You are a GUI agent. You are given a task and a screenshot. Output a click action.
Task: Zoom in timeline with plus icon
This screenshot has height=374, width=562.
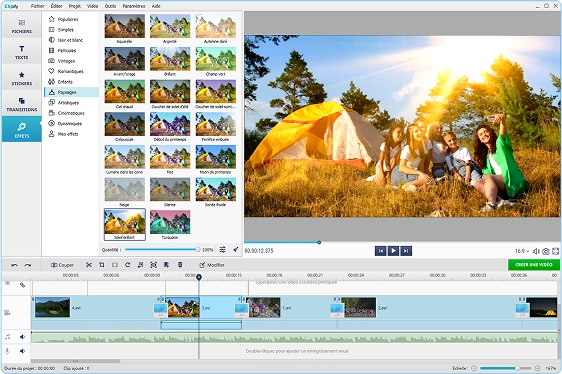[537, 368]
